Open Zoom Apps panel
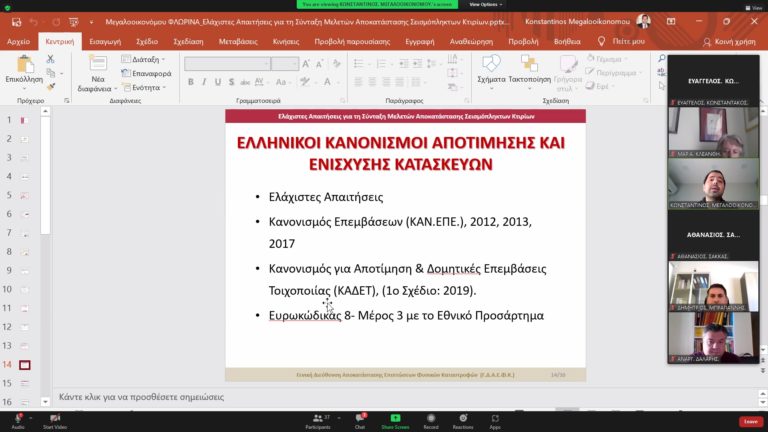The image size is (768, 432). pyautogui.click(x=495, y=421)
